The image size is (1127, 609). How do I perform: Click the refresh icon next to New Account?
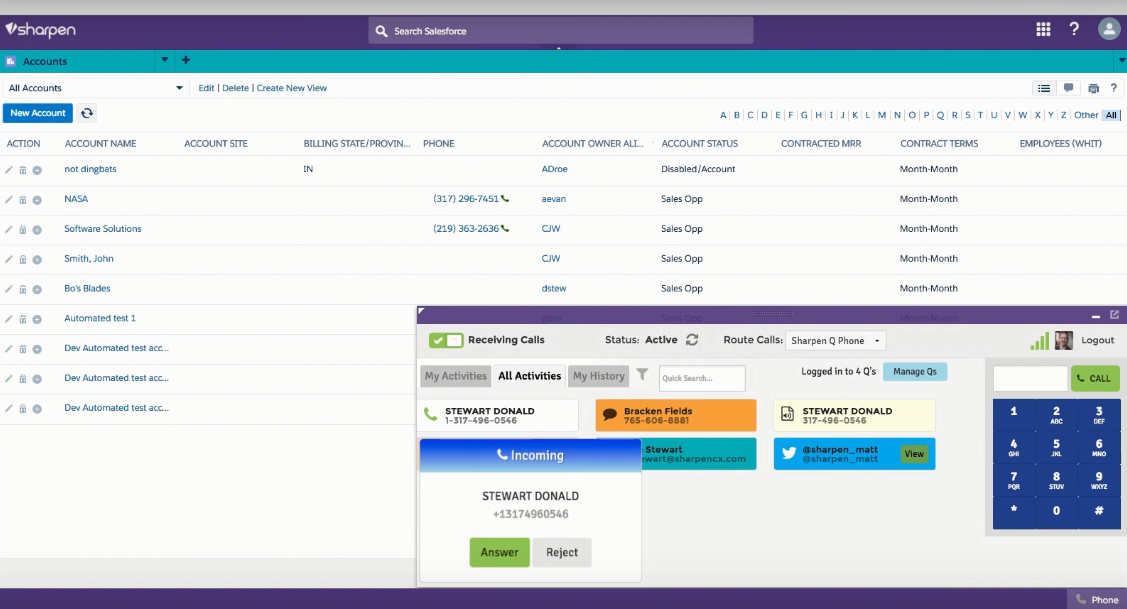click(87, 113)
